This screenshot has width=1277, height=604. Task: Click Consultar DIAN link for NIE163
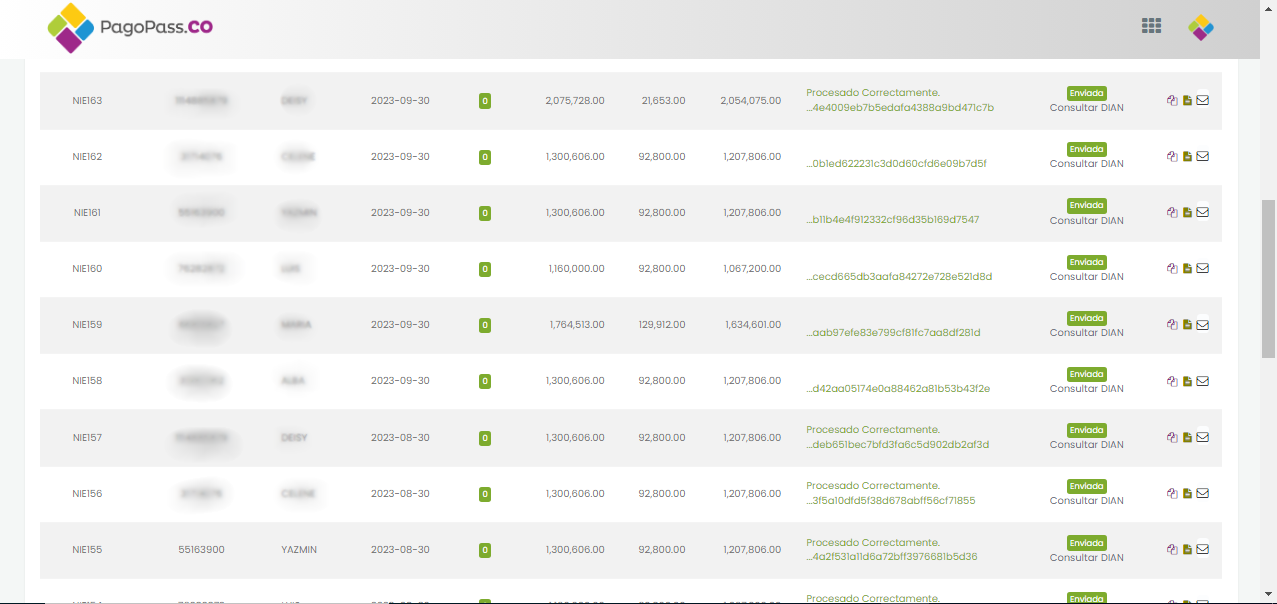coord(1086,108)
